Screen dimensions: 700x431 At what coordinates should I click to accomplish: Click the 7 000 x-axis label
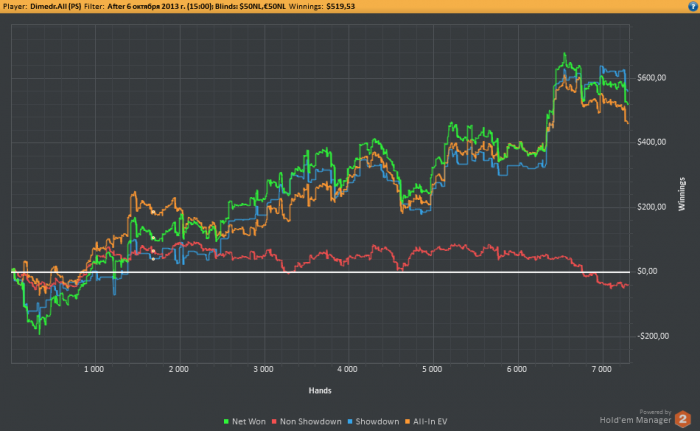pos(601,369)
